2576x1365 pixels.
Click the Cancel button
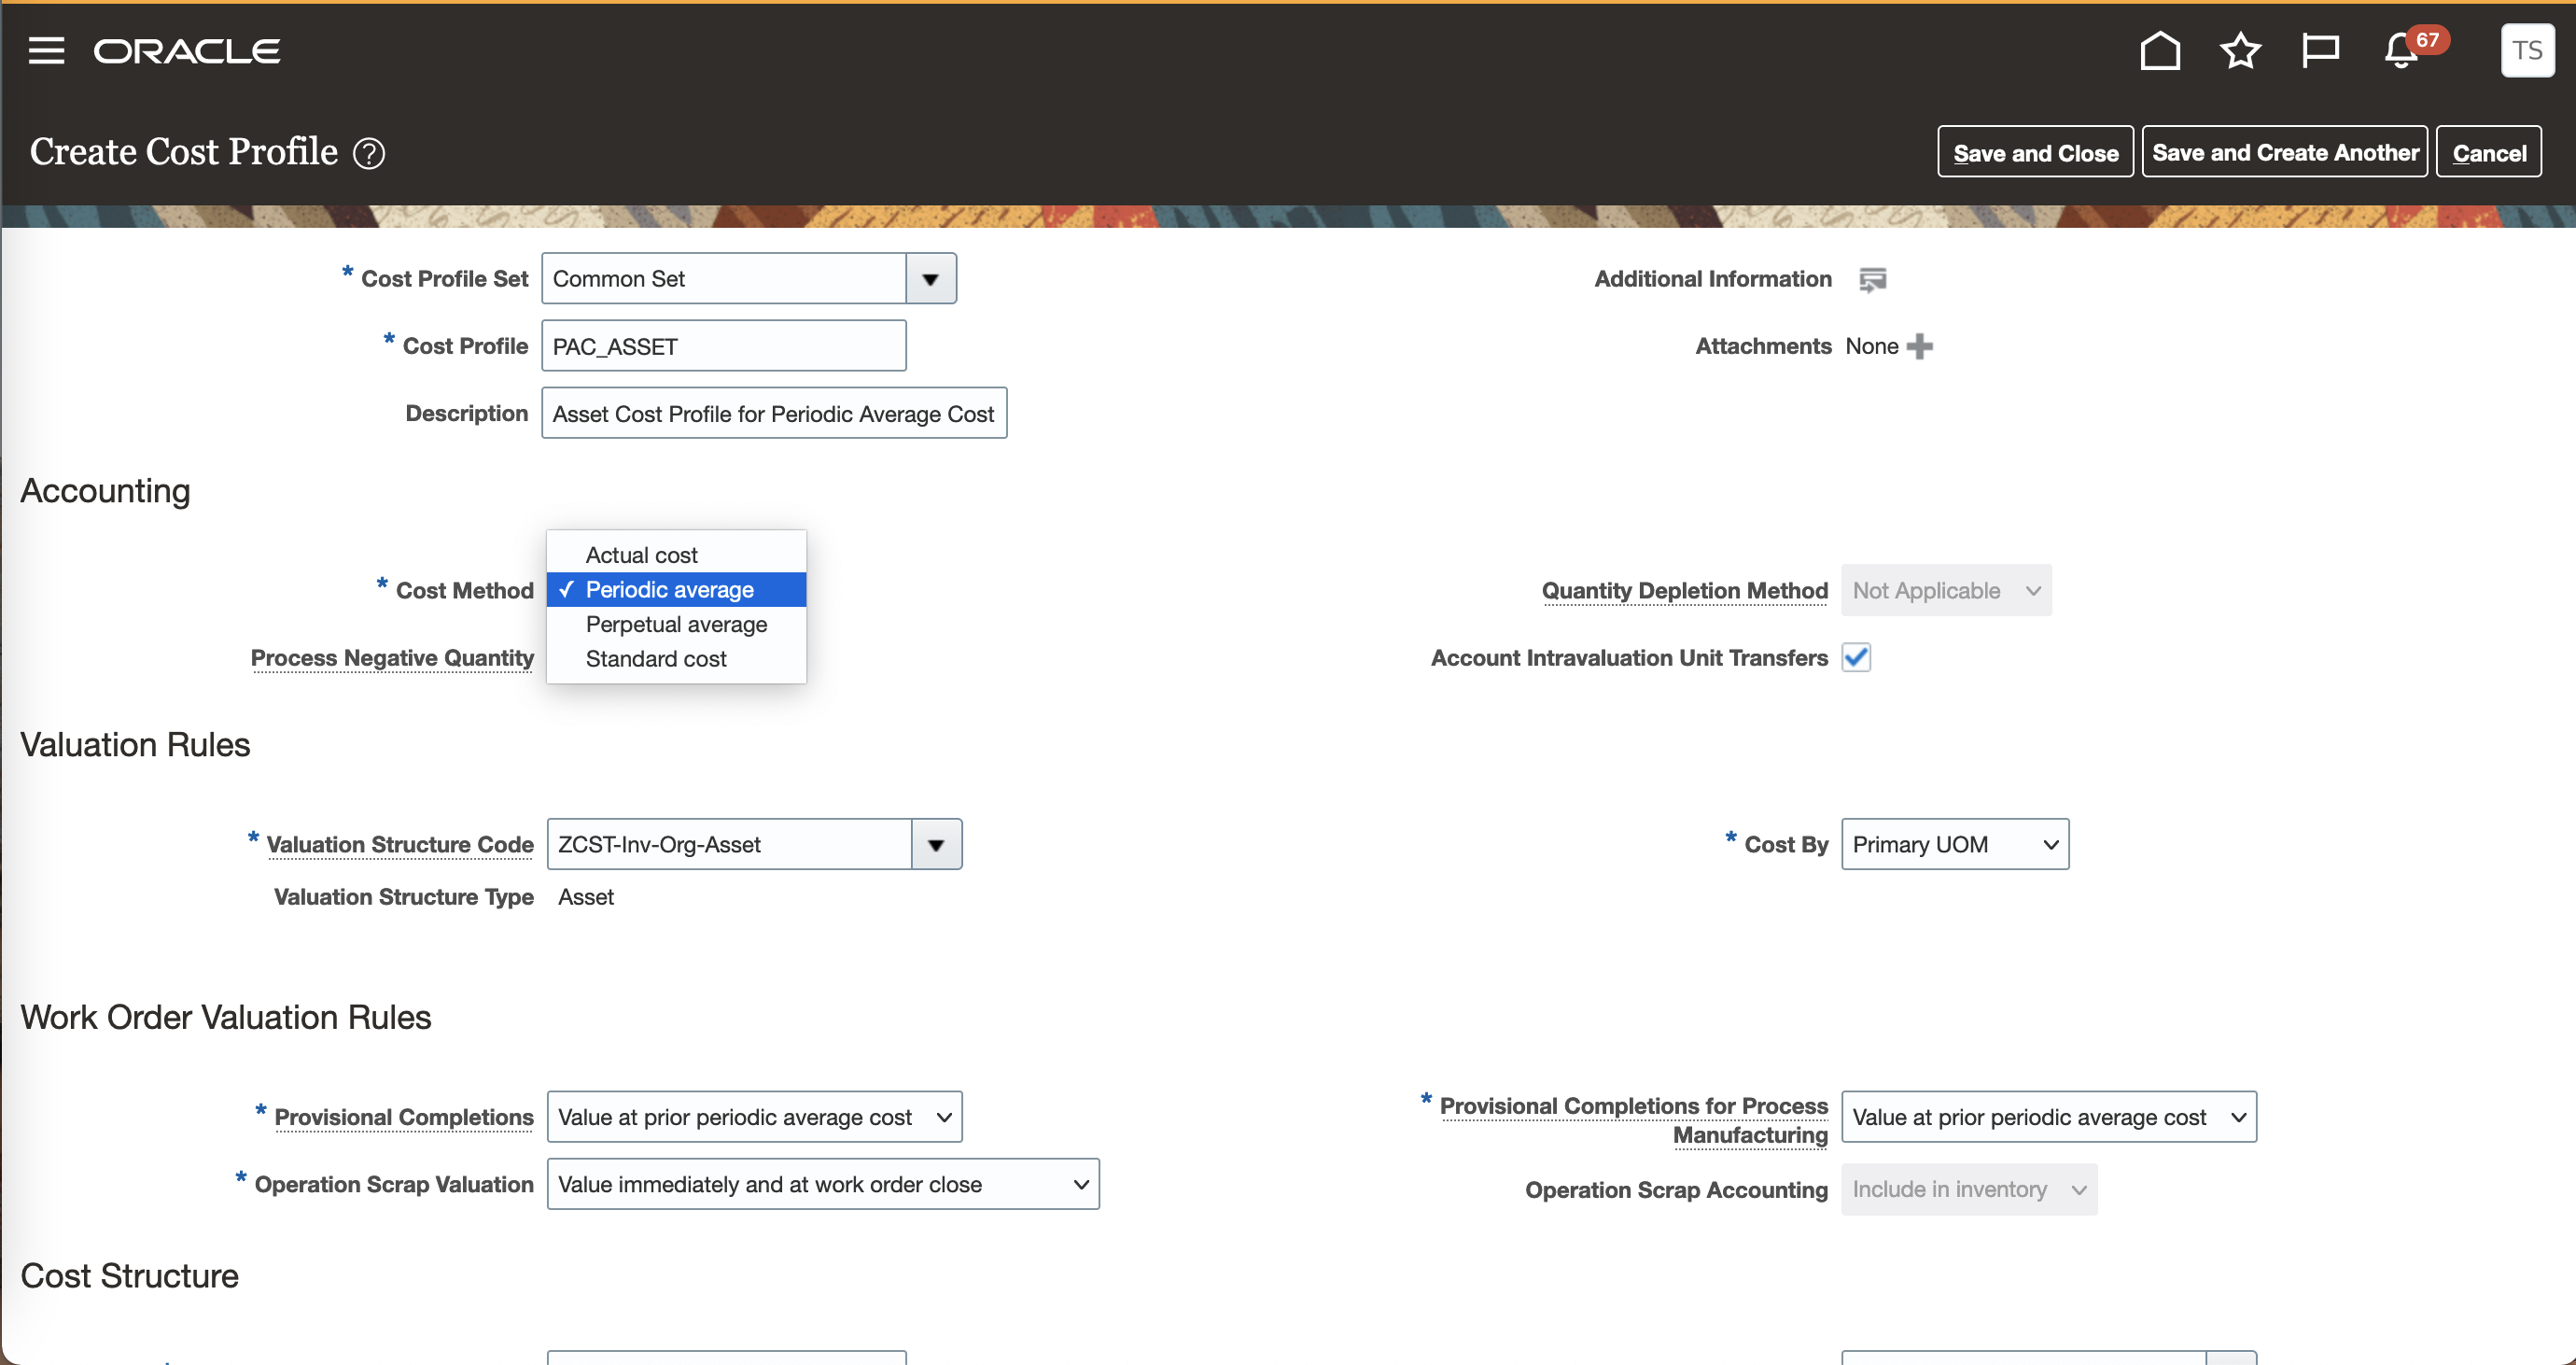[x=2488, y=153]
